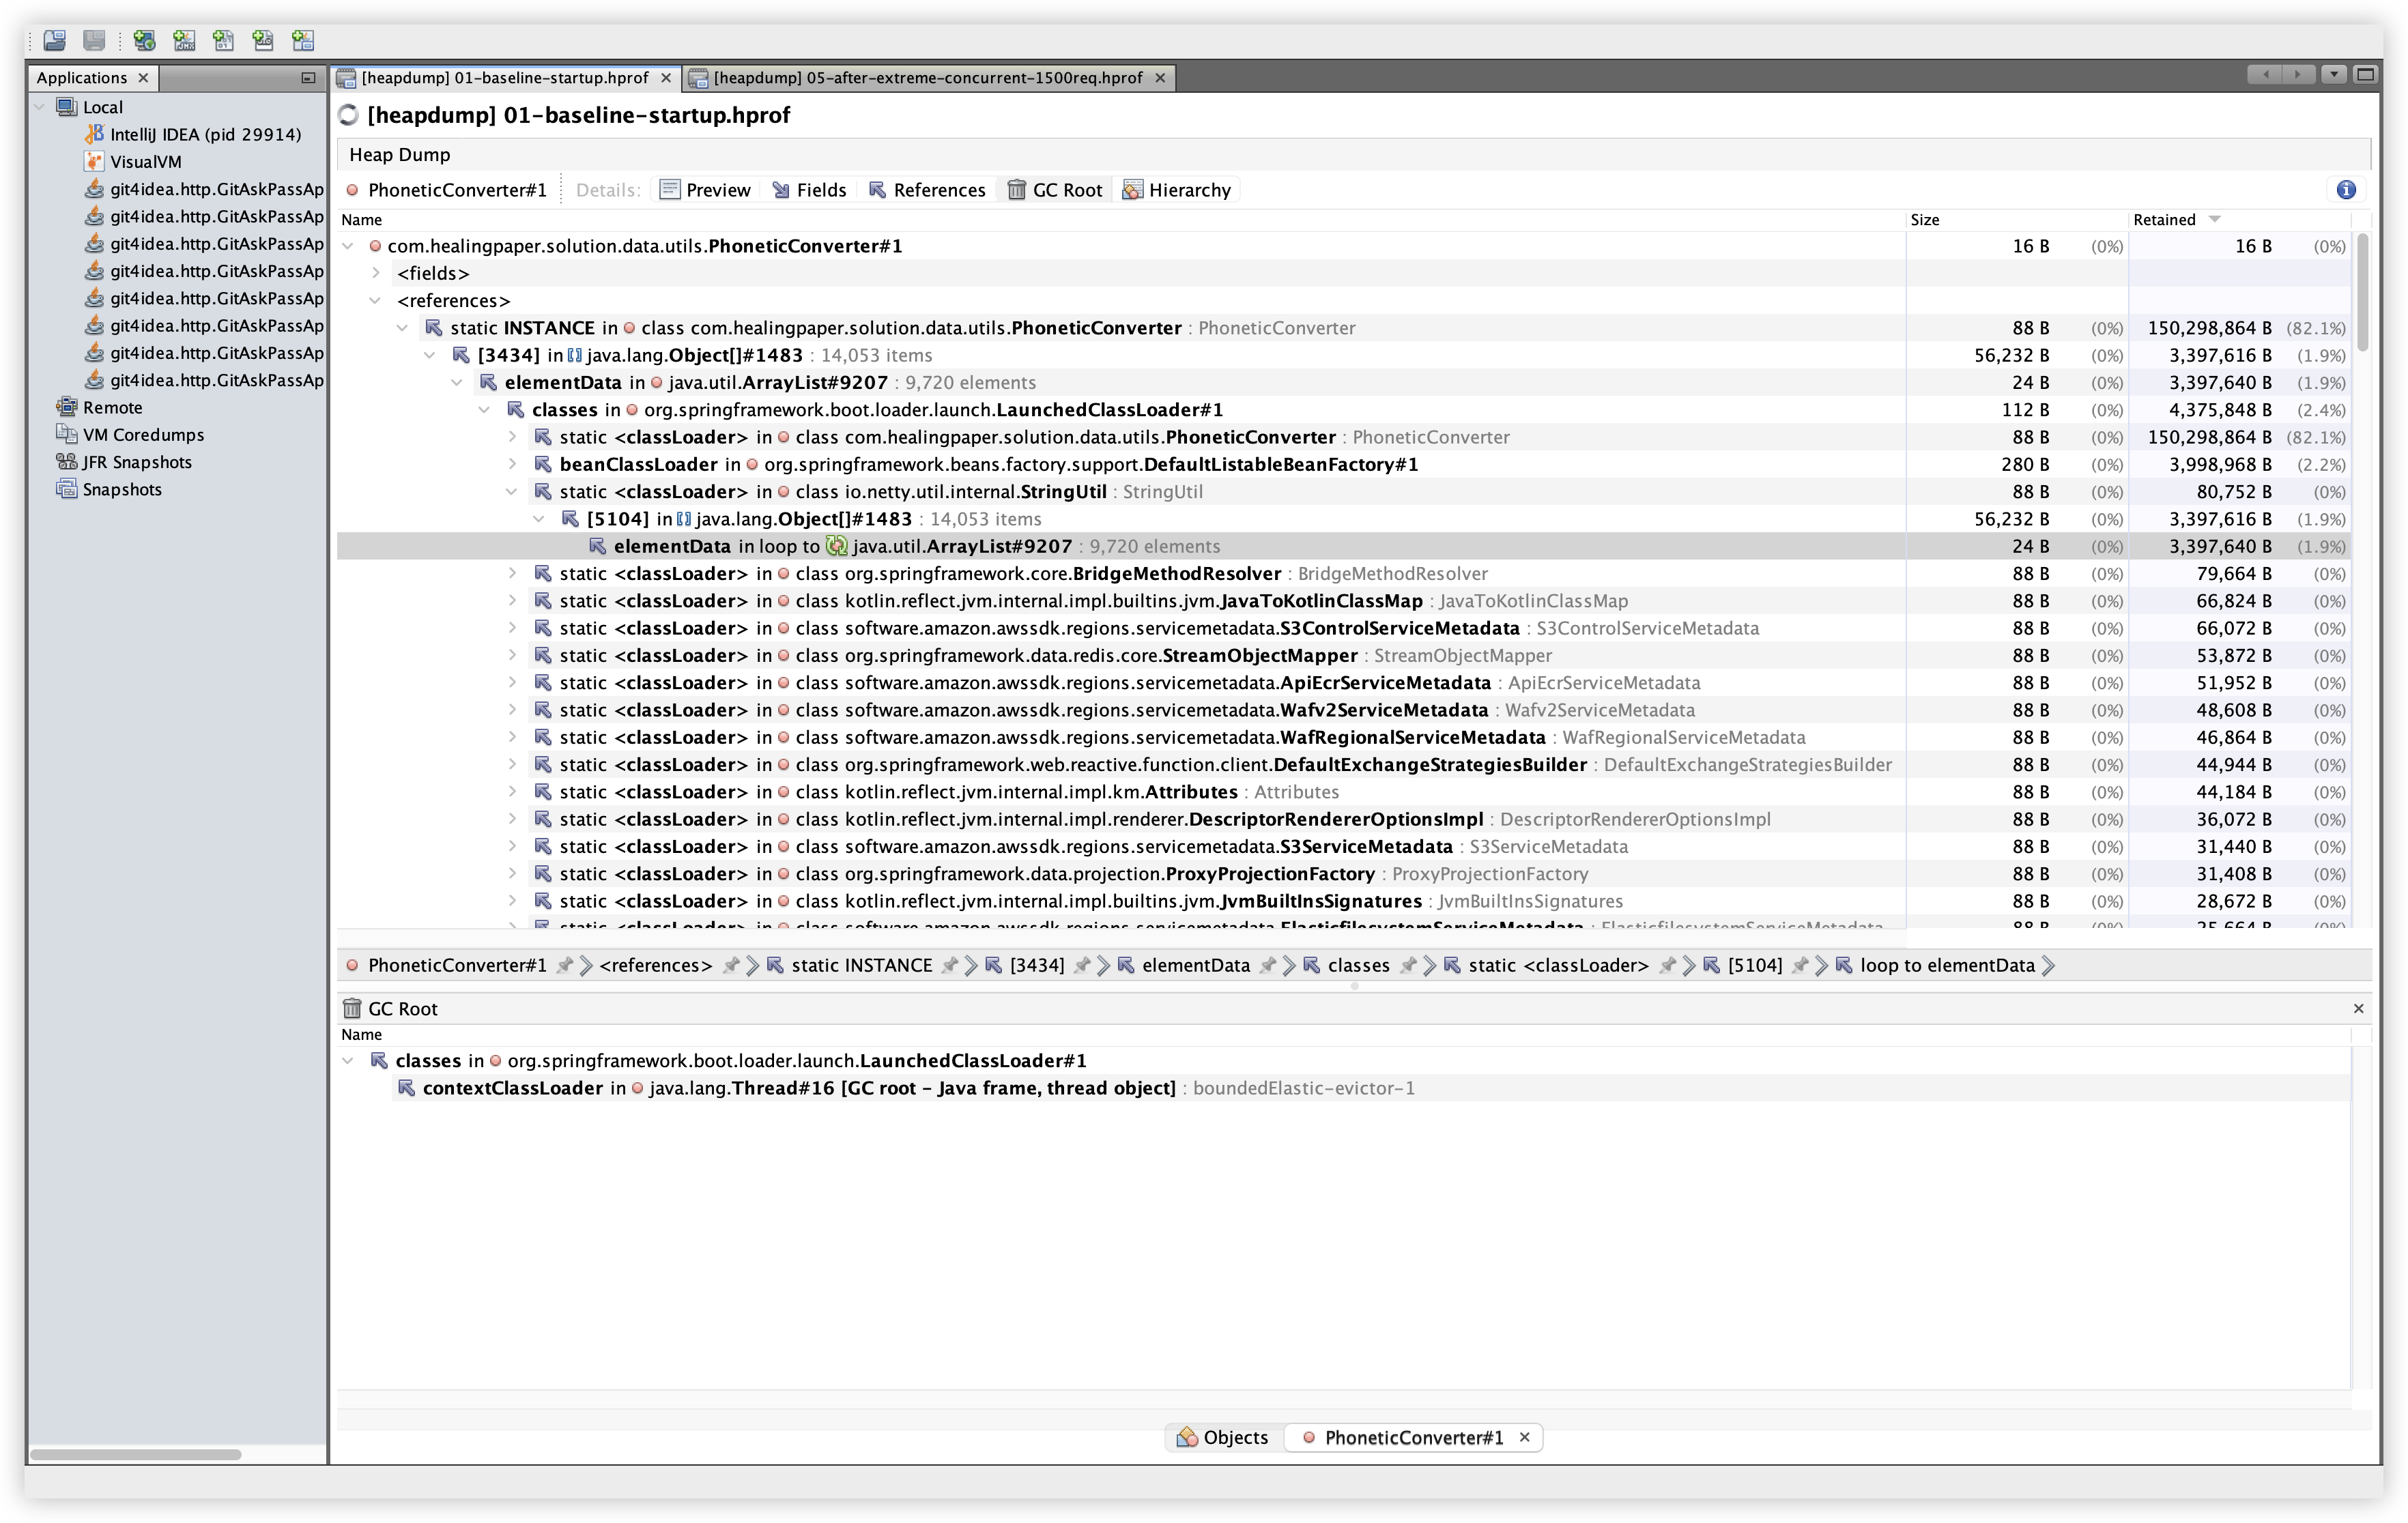Image resolution: width=2408 pixels, height=1523 pixels.
Task: Click the info icon in the details bar
Action: point(2346,190)
